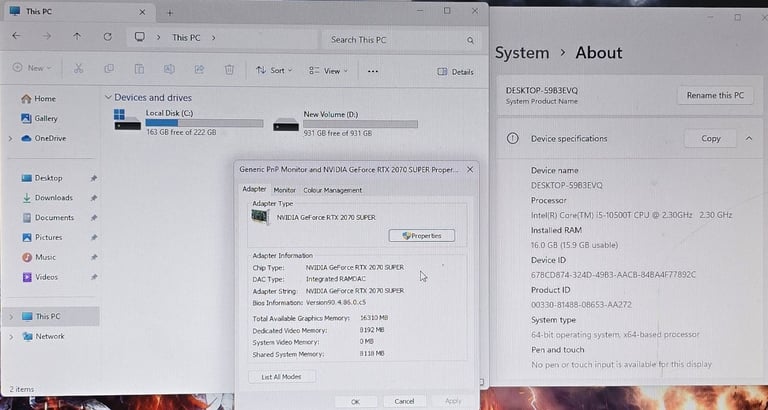Switch to the Monitor tab
Screen dimensions: 768x410
(285, 190)
